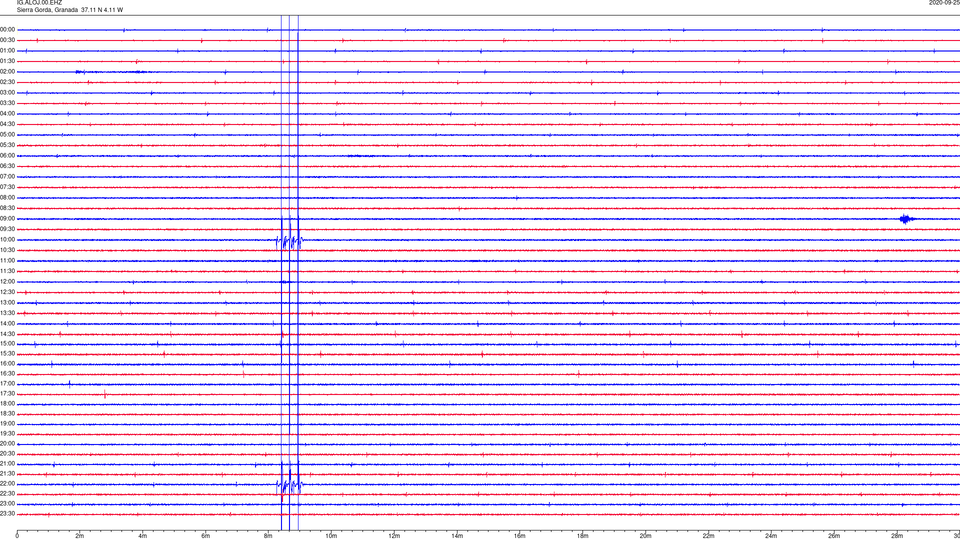Viewport: 960px width, 540px height.
Task: Click the 14m tick label on time axis
Action: click(x=457, y=536)
